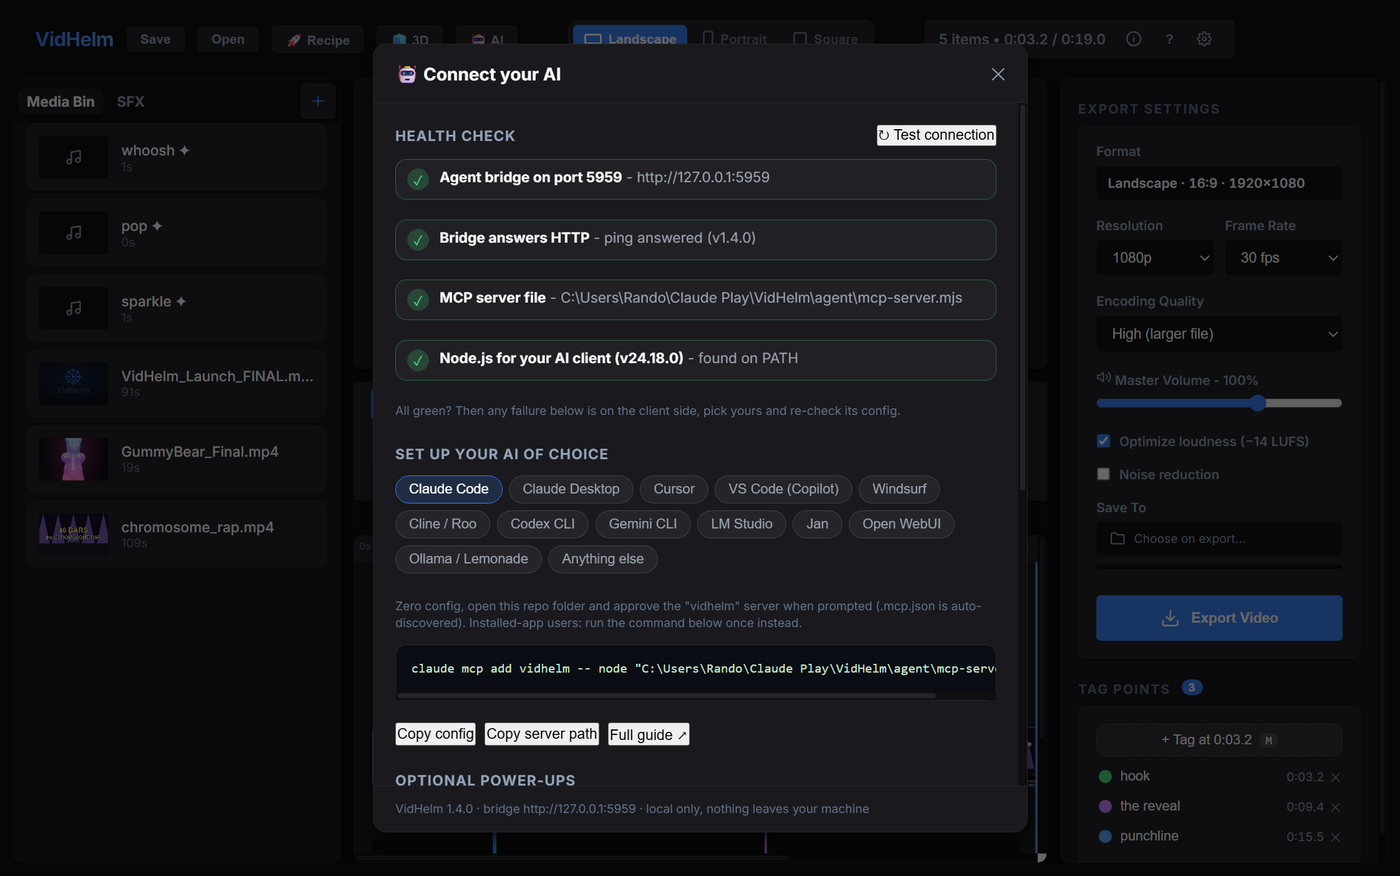
Task: Click the blue punchline tag dot
Action: 1105,836
